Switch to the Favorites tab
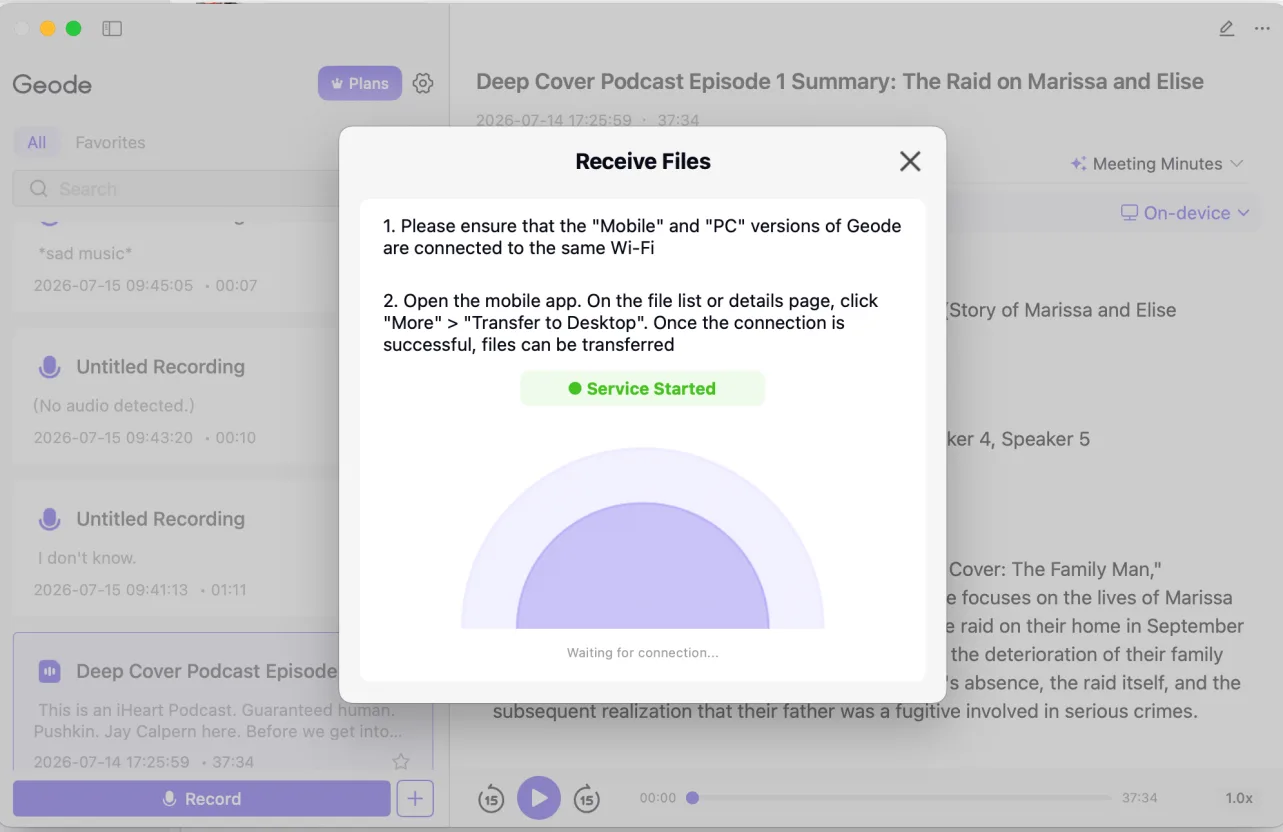 pyautogui.click(x=110, y=142)
